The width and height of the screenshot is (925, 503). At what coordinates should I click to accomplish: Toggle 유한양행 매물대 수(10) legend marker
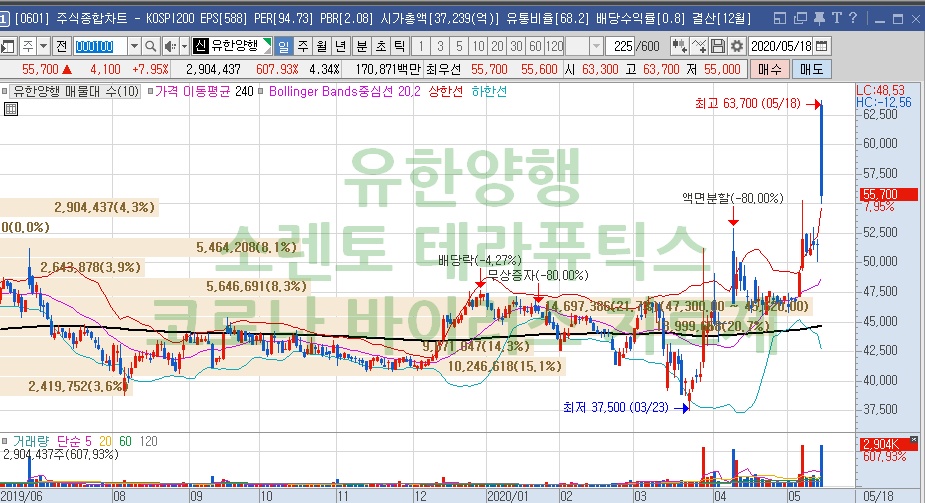coord(5,91)
